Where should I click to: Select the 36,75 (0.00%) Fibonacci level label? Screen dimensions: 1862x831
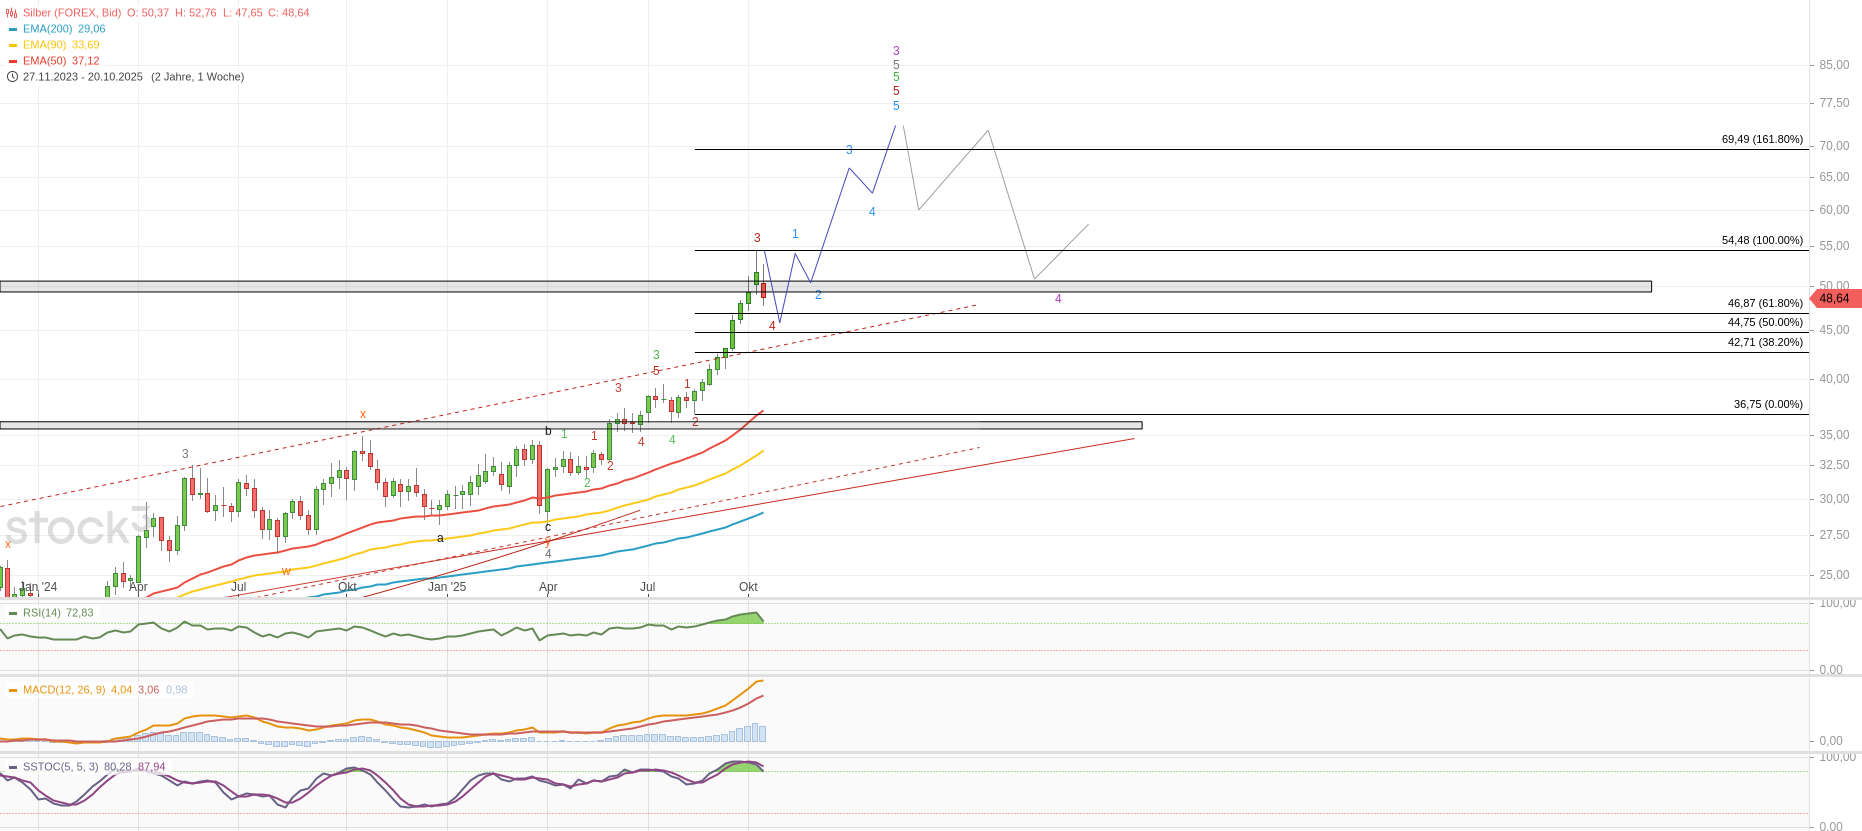coord(1768,404)
